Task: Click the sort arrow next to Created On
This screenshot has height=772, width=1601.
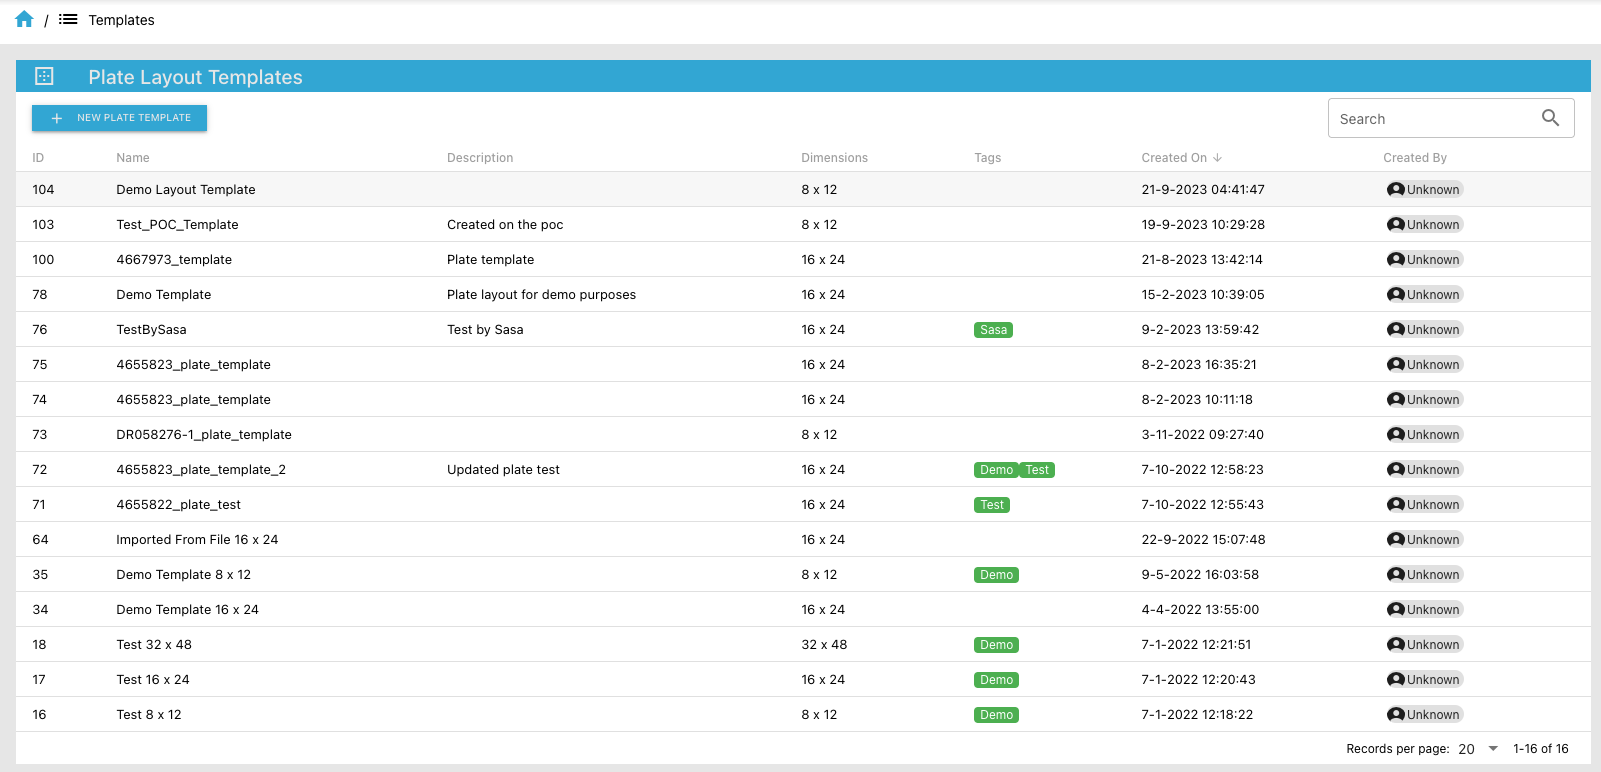Action: (x=1218, y=158)
